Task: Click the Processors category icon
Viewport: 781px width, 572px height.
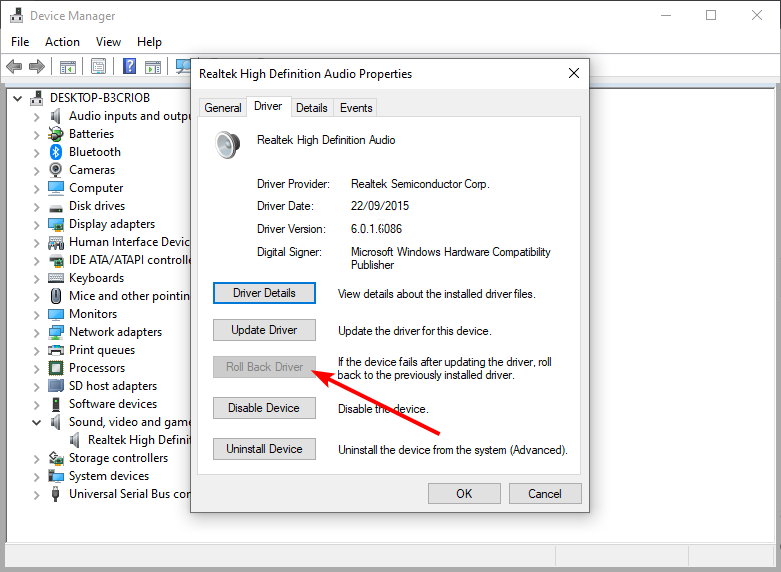Action: click(56, 368)
